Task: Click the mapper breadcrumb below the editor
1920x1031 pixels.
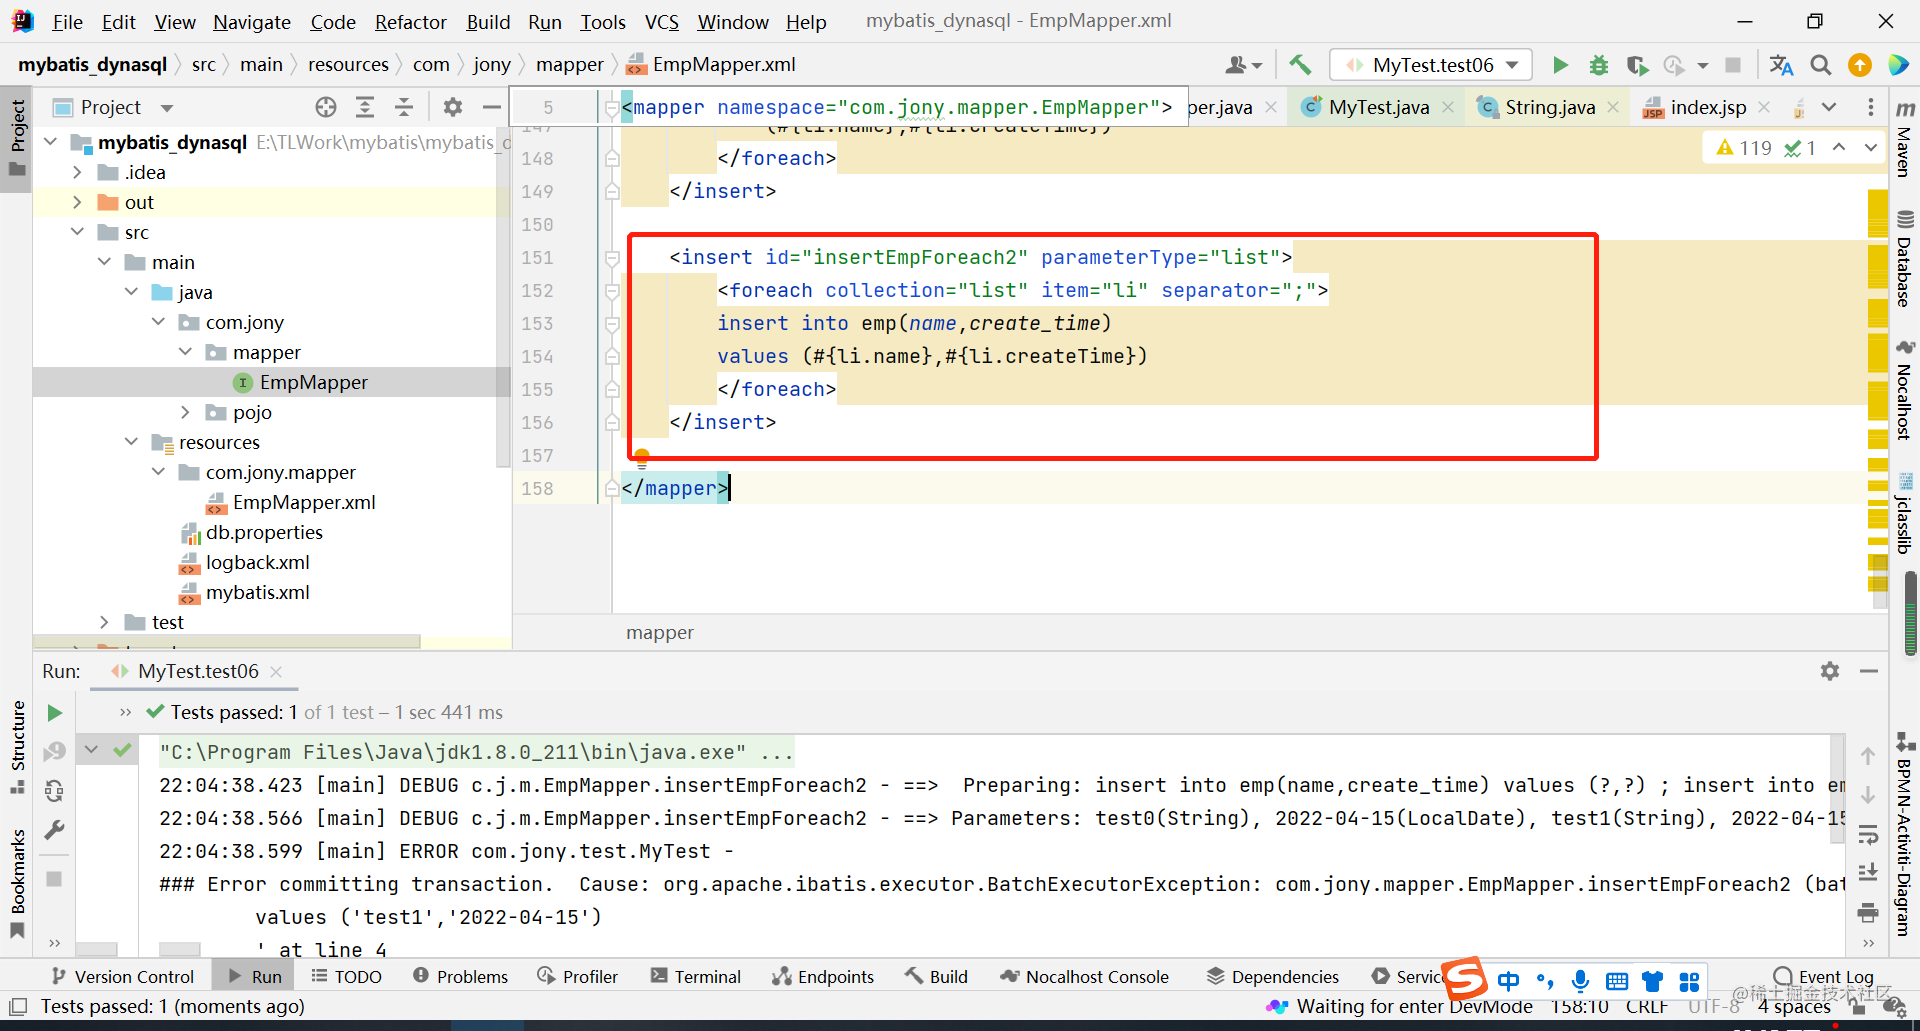Action: (659, 632)
